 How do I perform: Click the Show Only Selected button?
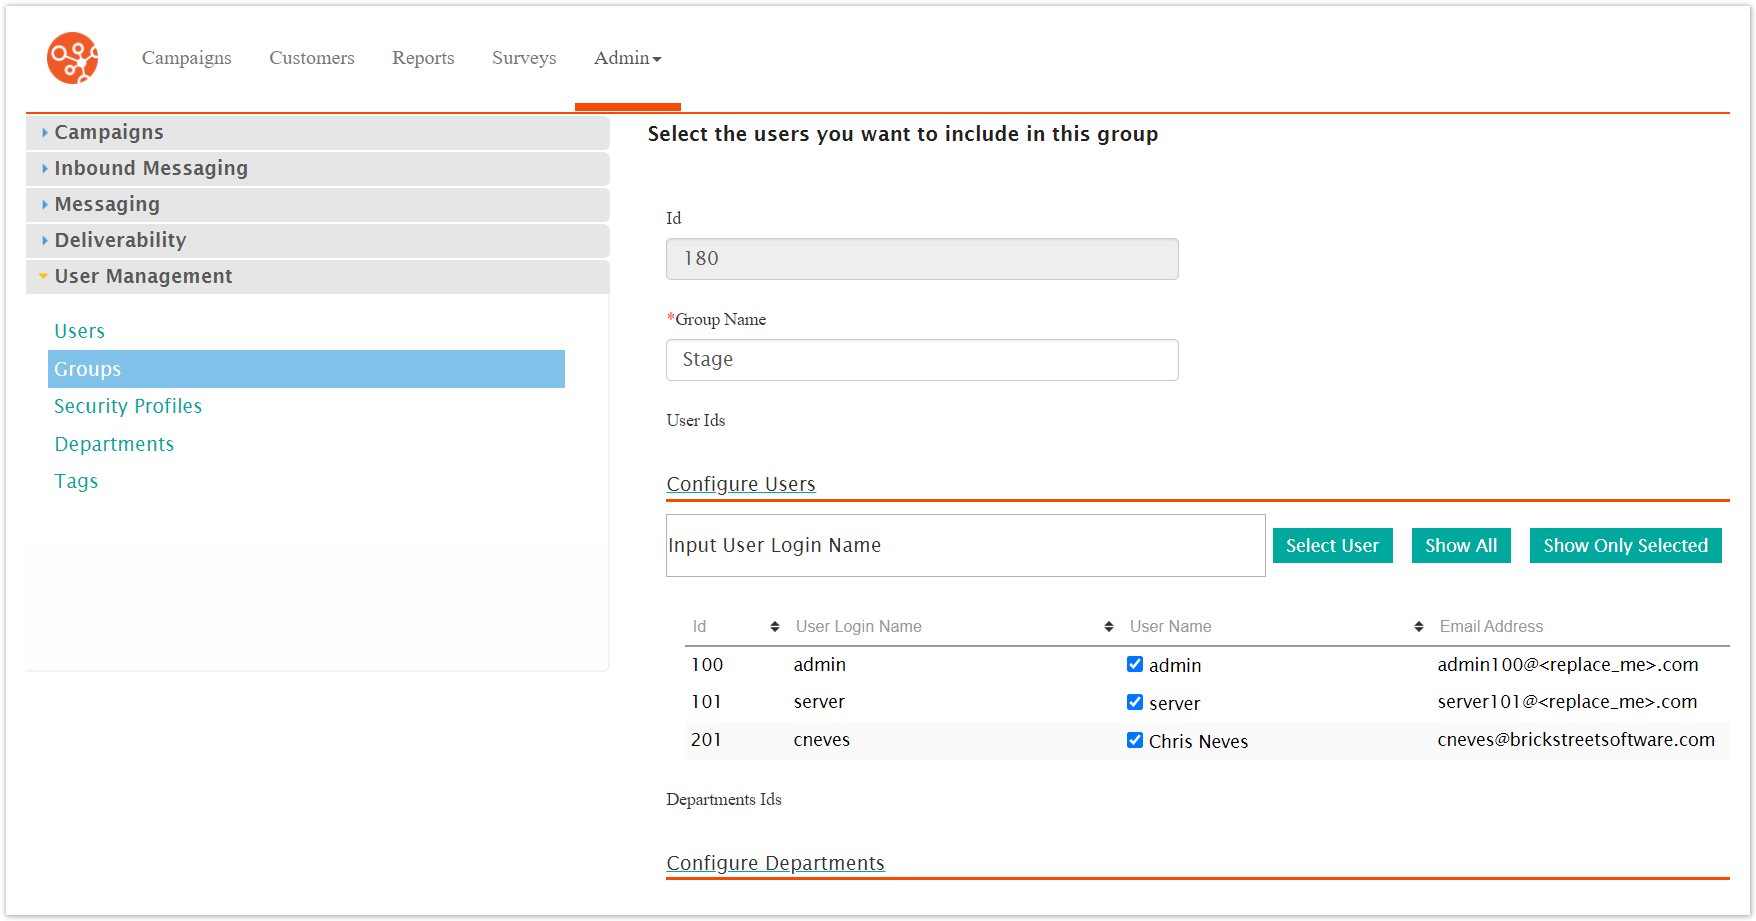click(x=1625, y=546)
